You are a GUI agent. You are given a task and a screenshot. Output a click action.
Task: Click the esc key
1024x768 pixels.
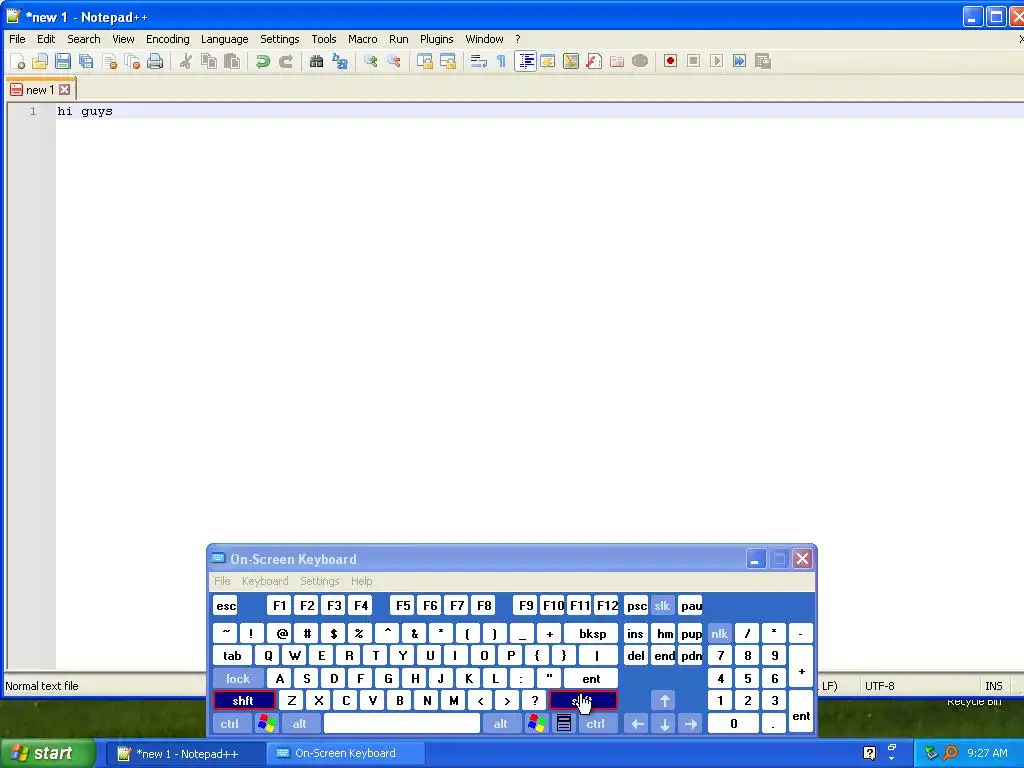[225, 606]
